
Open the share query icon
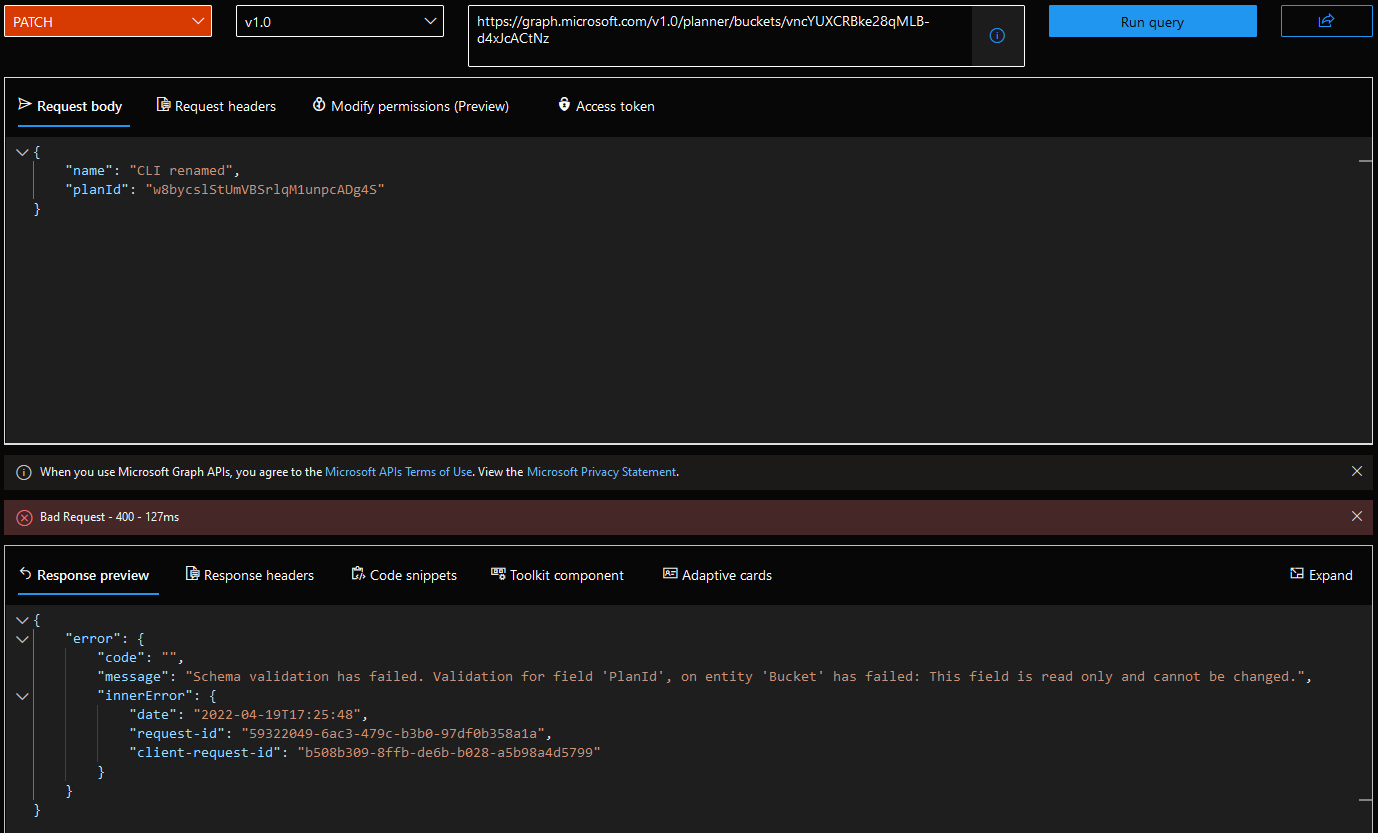click(1326, 21)
